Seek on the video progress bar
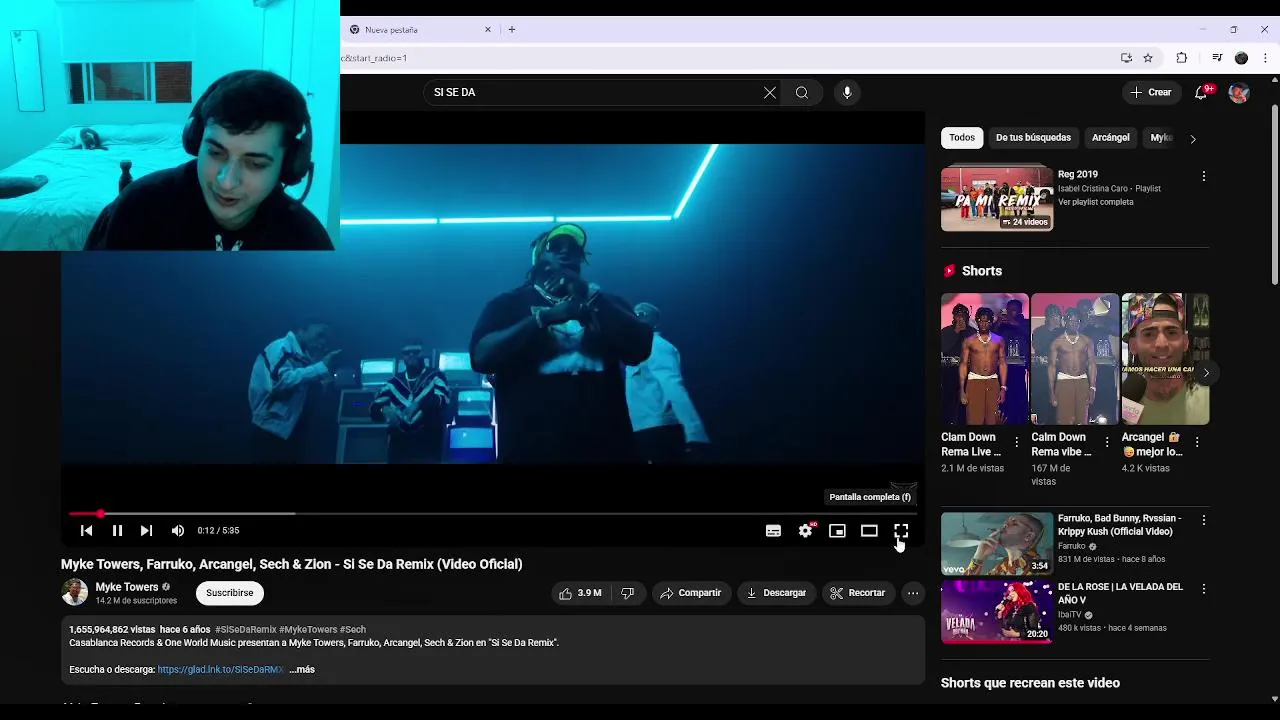 coord(493,514)
